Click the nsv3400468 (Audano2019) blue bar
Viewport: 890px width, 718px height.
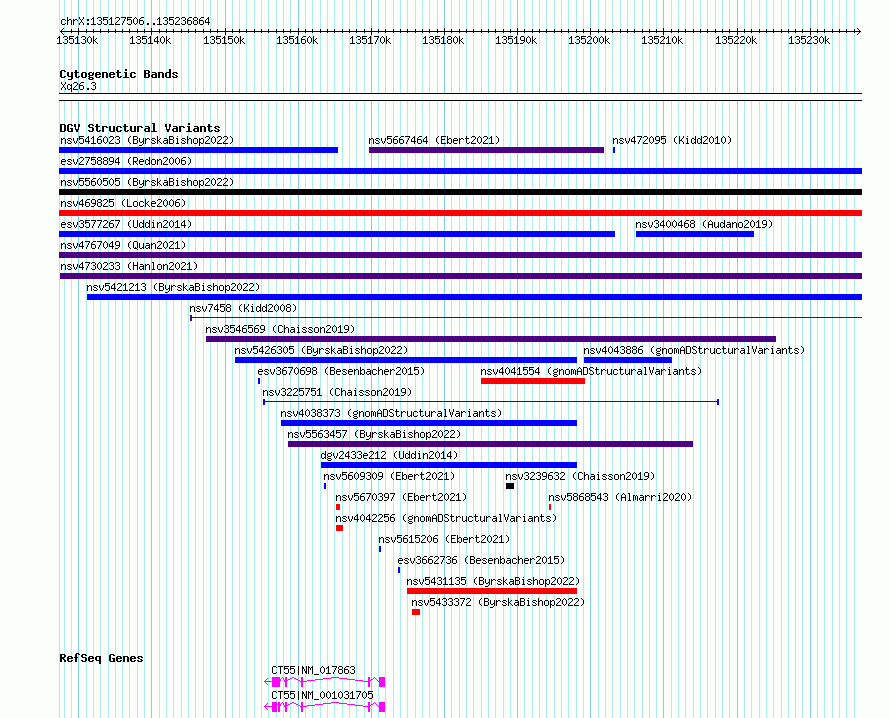coord(695,234)
